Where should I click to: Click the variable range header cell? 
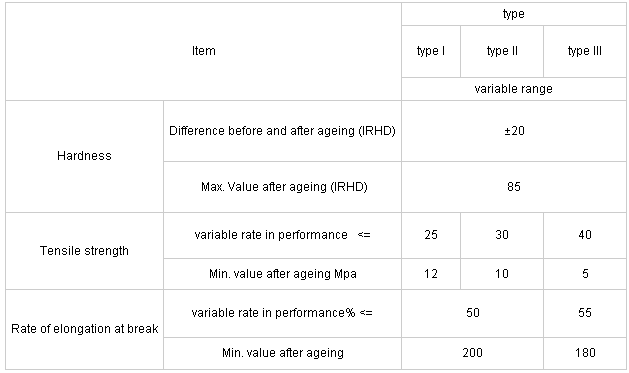[x=513, y=89]
